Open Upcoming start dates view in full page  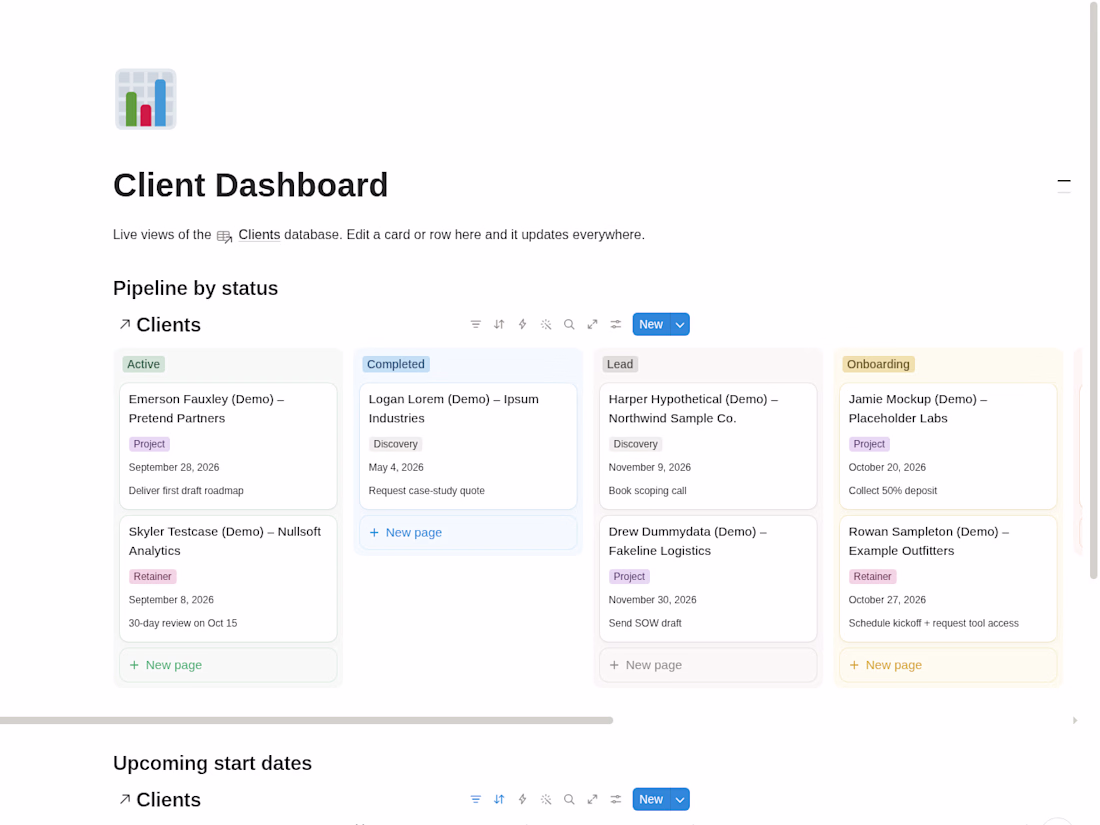pos(593,799)
